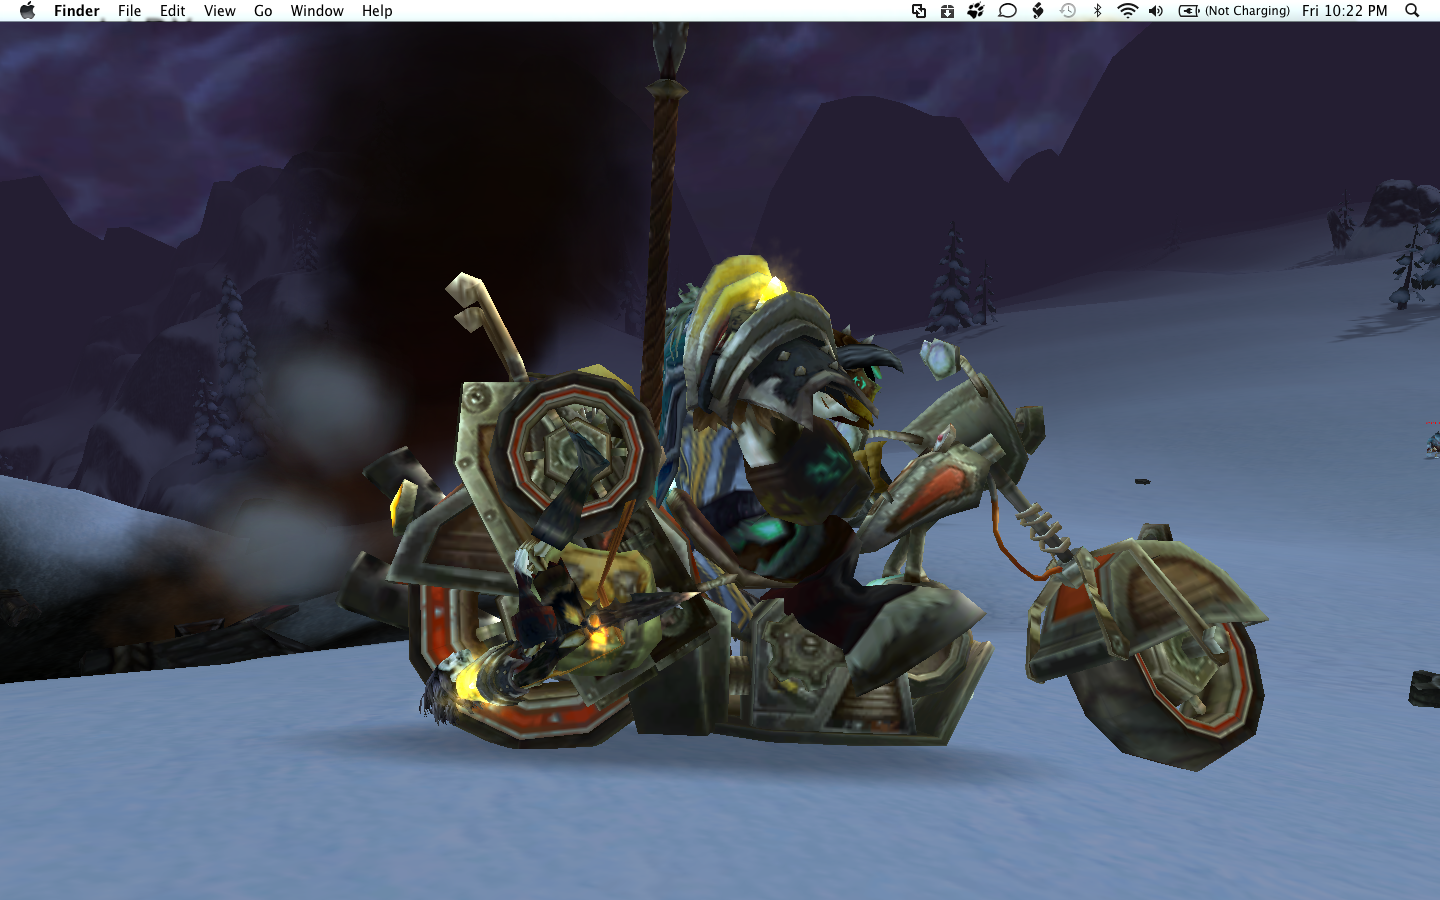Viewport: 1440px width, 900px height.
Task: Click the download box status icon
Action: tap(947, 11)
